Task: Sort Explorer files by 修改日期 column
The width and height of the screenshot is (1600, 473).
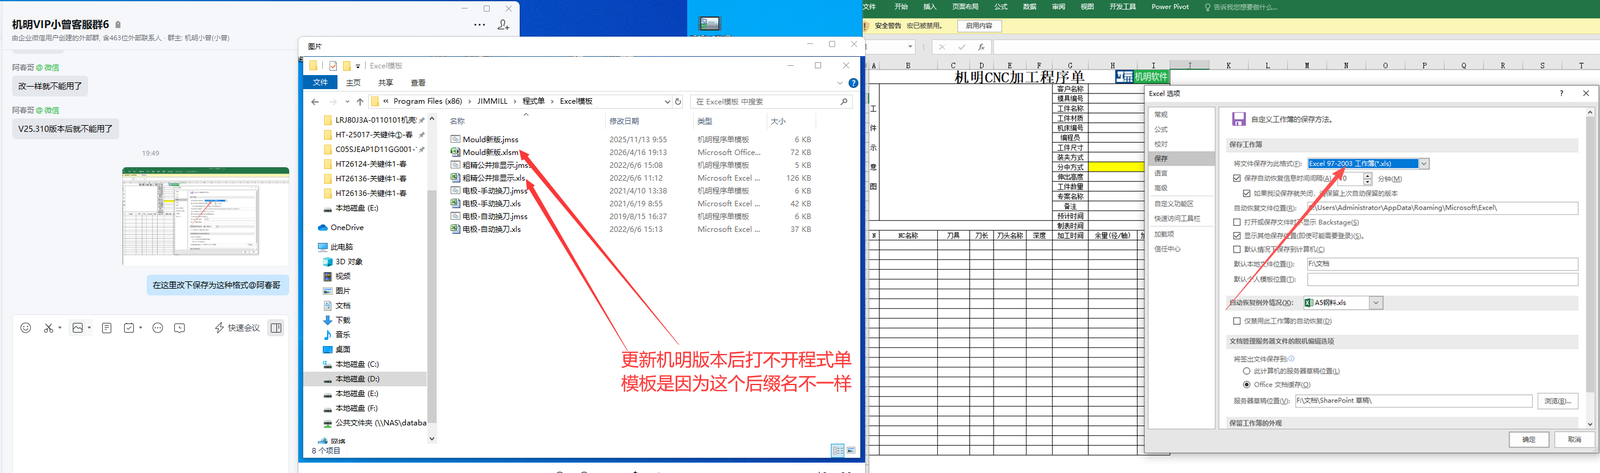Action: pos(624,121)
